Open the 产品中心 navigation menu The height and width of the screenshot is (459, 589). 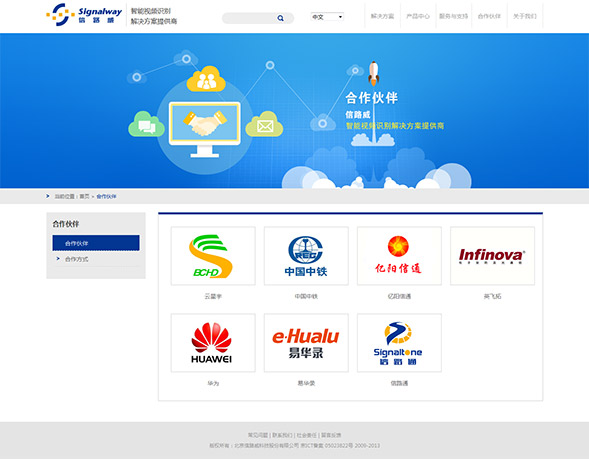tap(418, 16)
